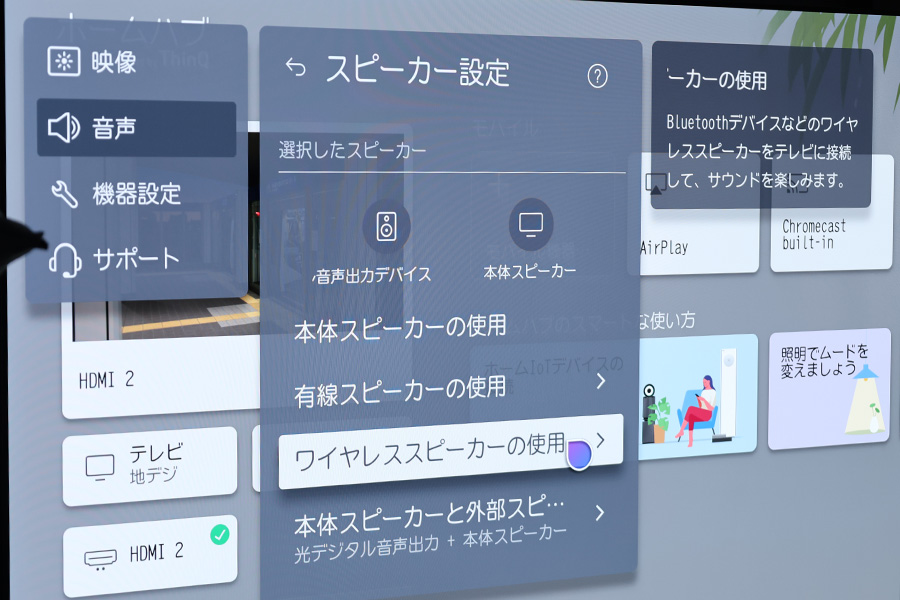Click the TV icon on テレビ card
Screen dimensions: 900x600
[x=100, y=468]
